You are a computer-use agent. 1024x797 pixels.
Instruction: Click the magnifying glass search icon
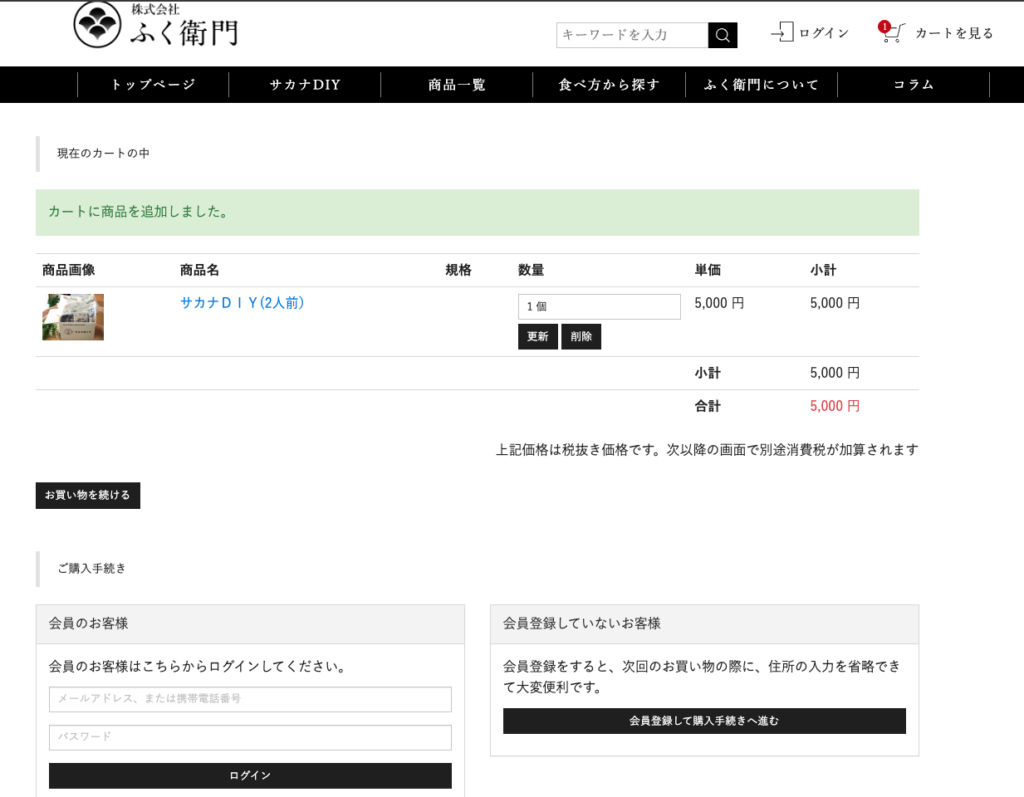(722, 35)
